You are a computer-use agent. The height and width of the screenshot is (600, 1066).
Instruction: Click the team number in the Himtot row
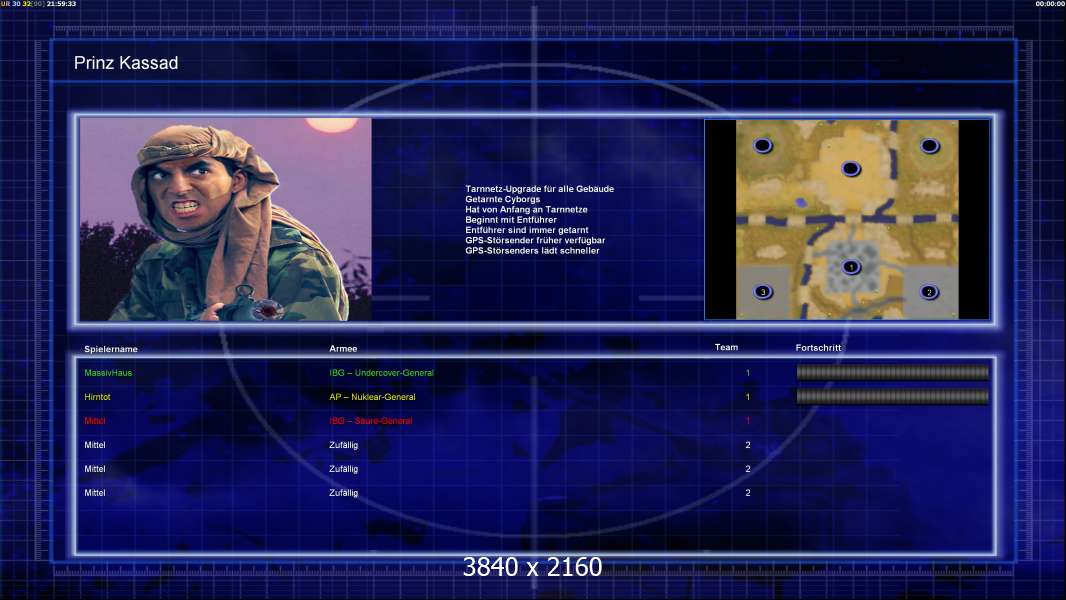pyautogui.click(x=748, y=397)
